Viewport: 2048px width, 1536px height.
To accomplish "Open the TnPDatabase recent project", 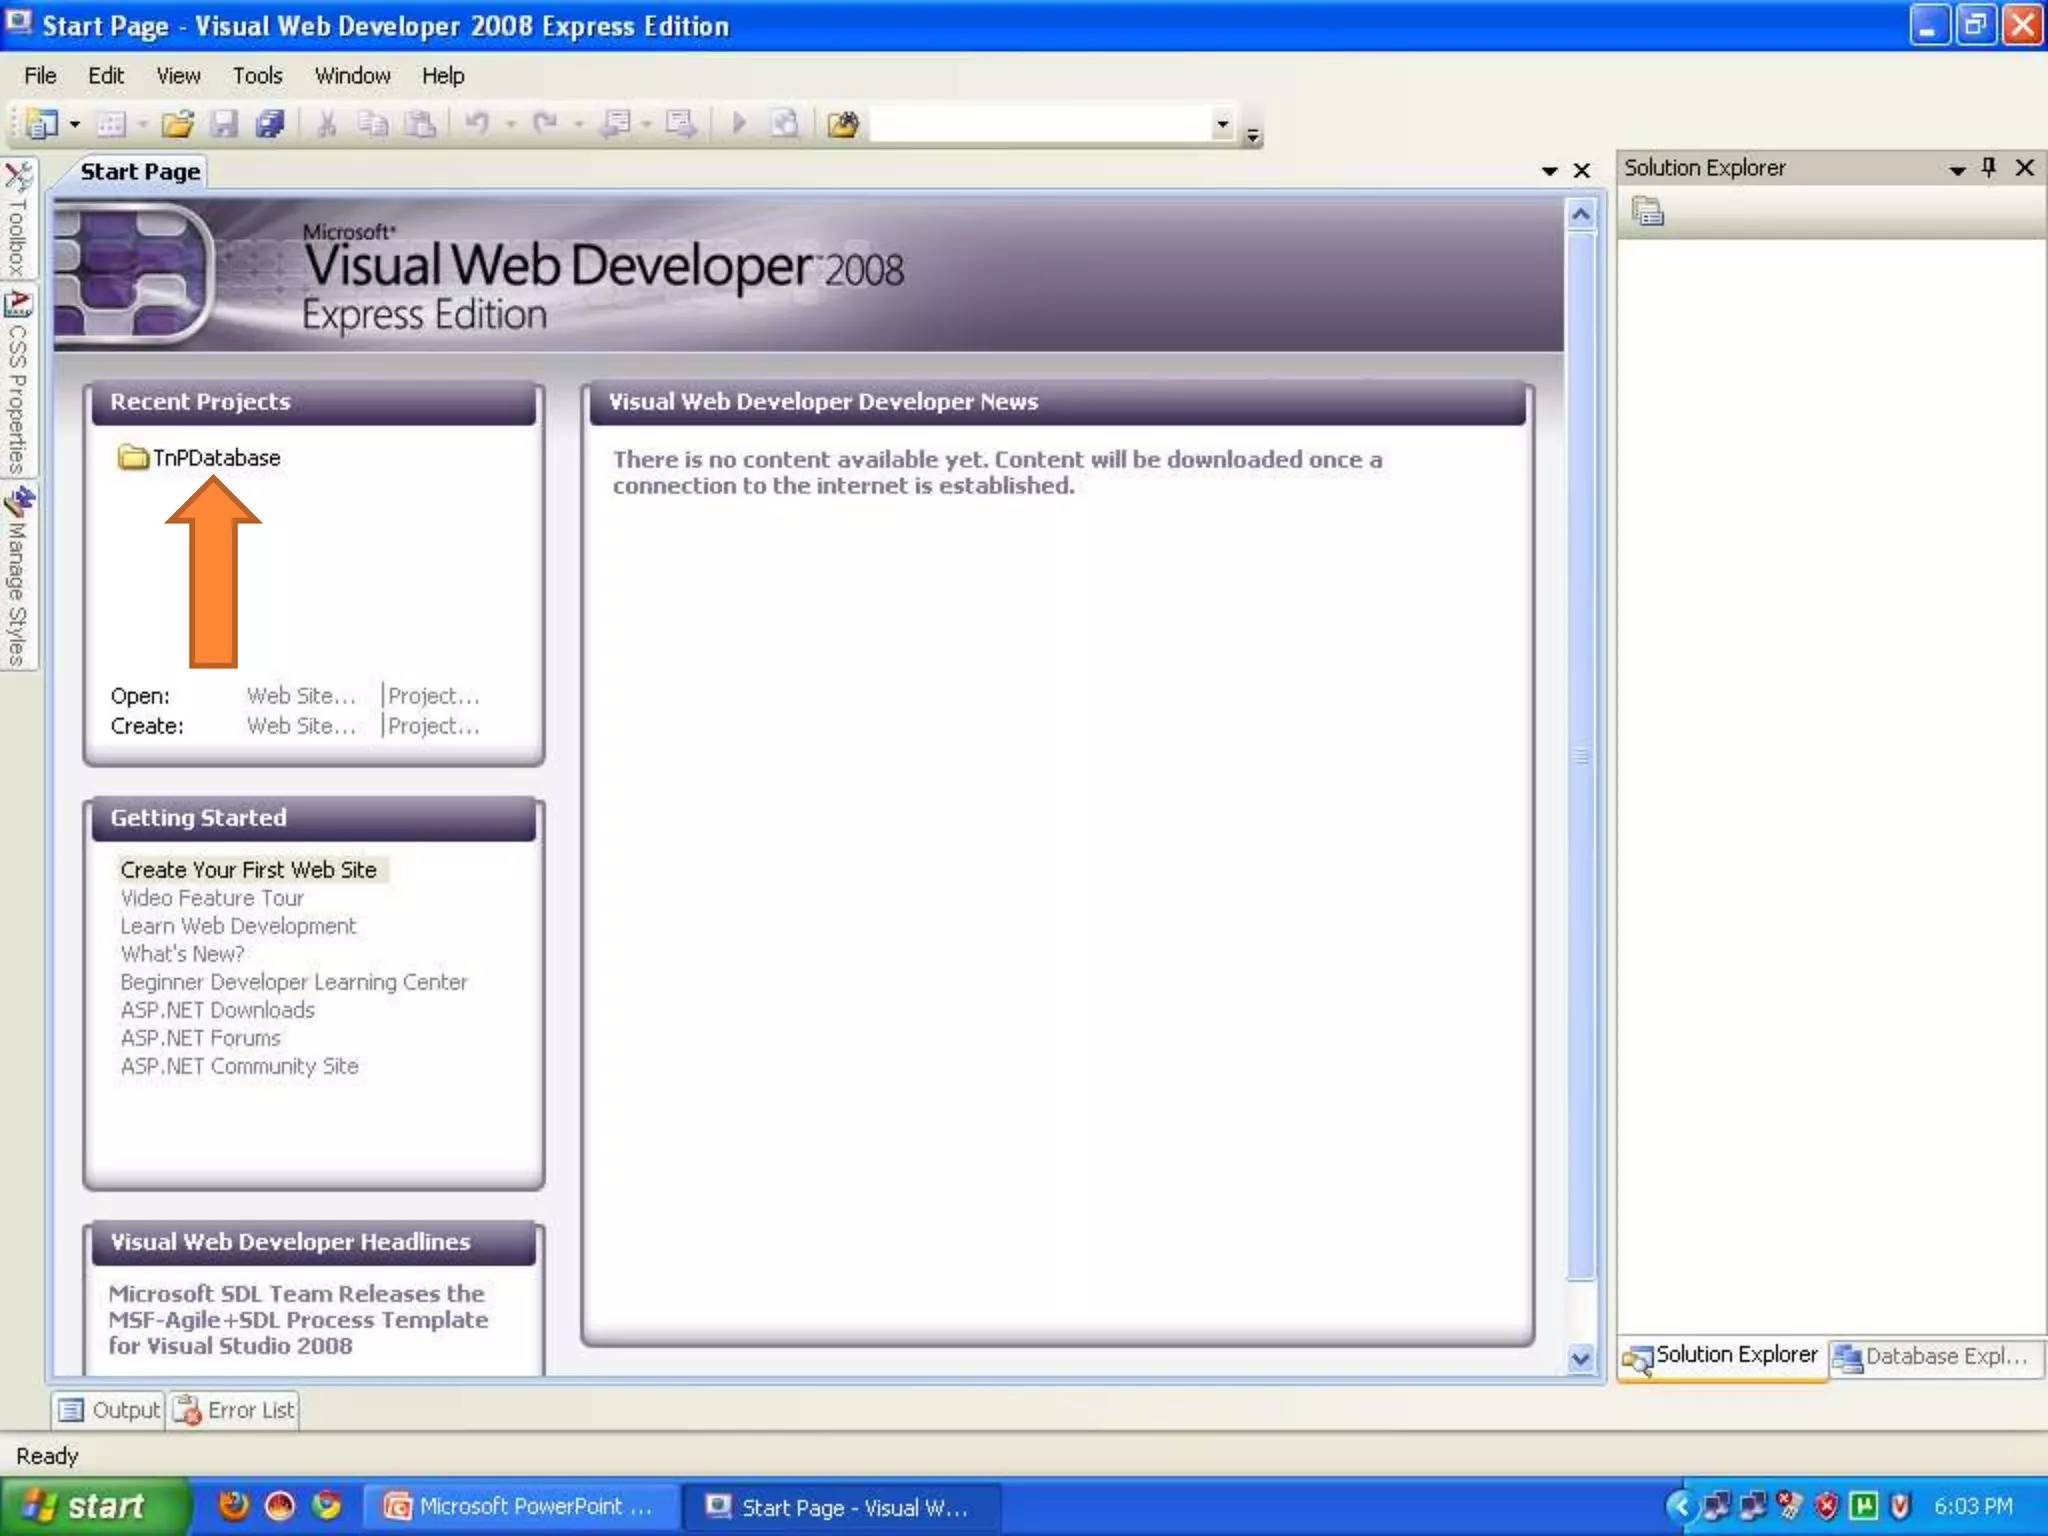I will pos(216,458).
